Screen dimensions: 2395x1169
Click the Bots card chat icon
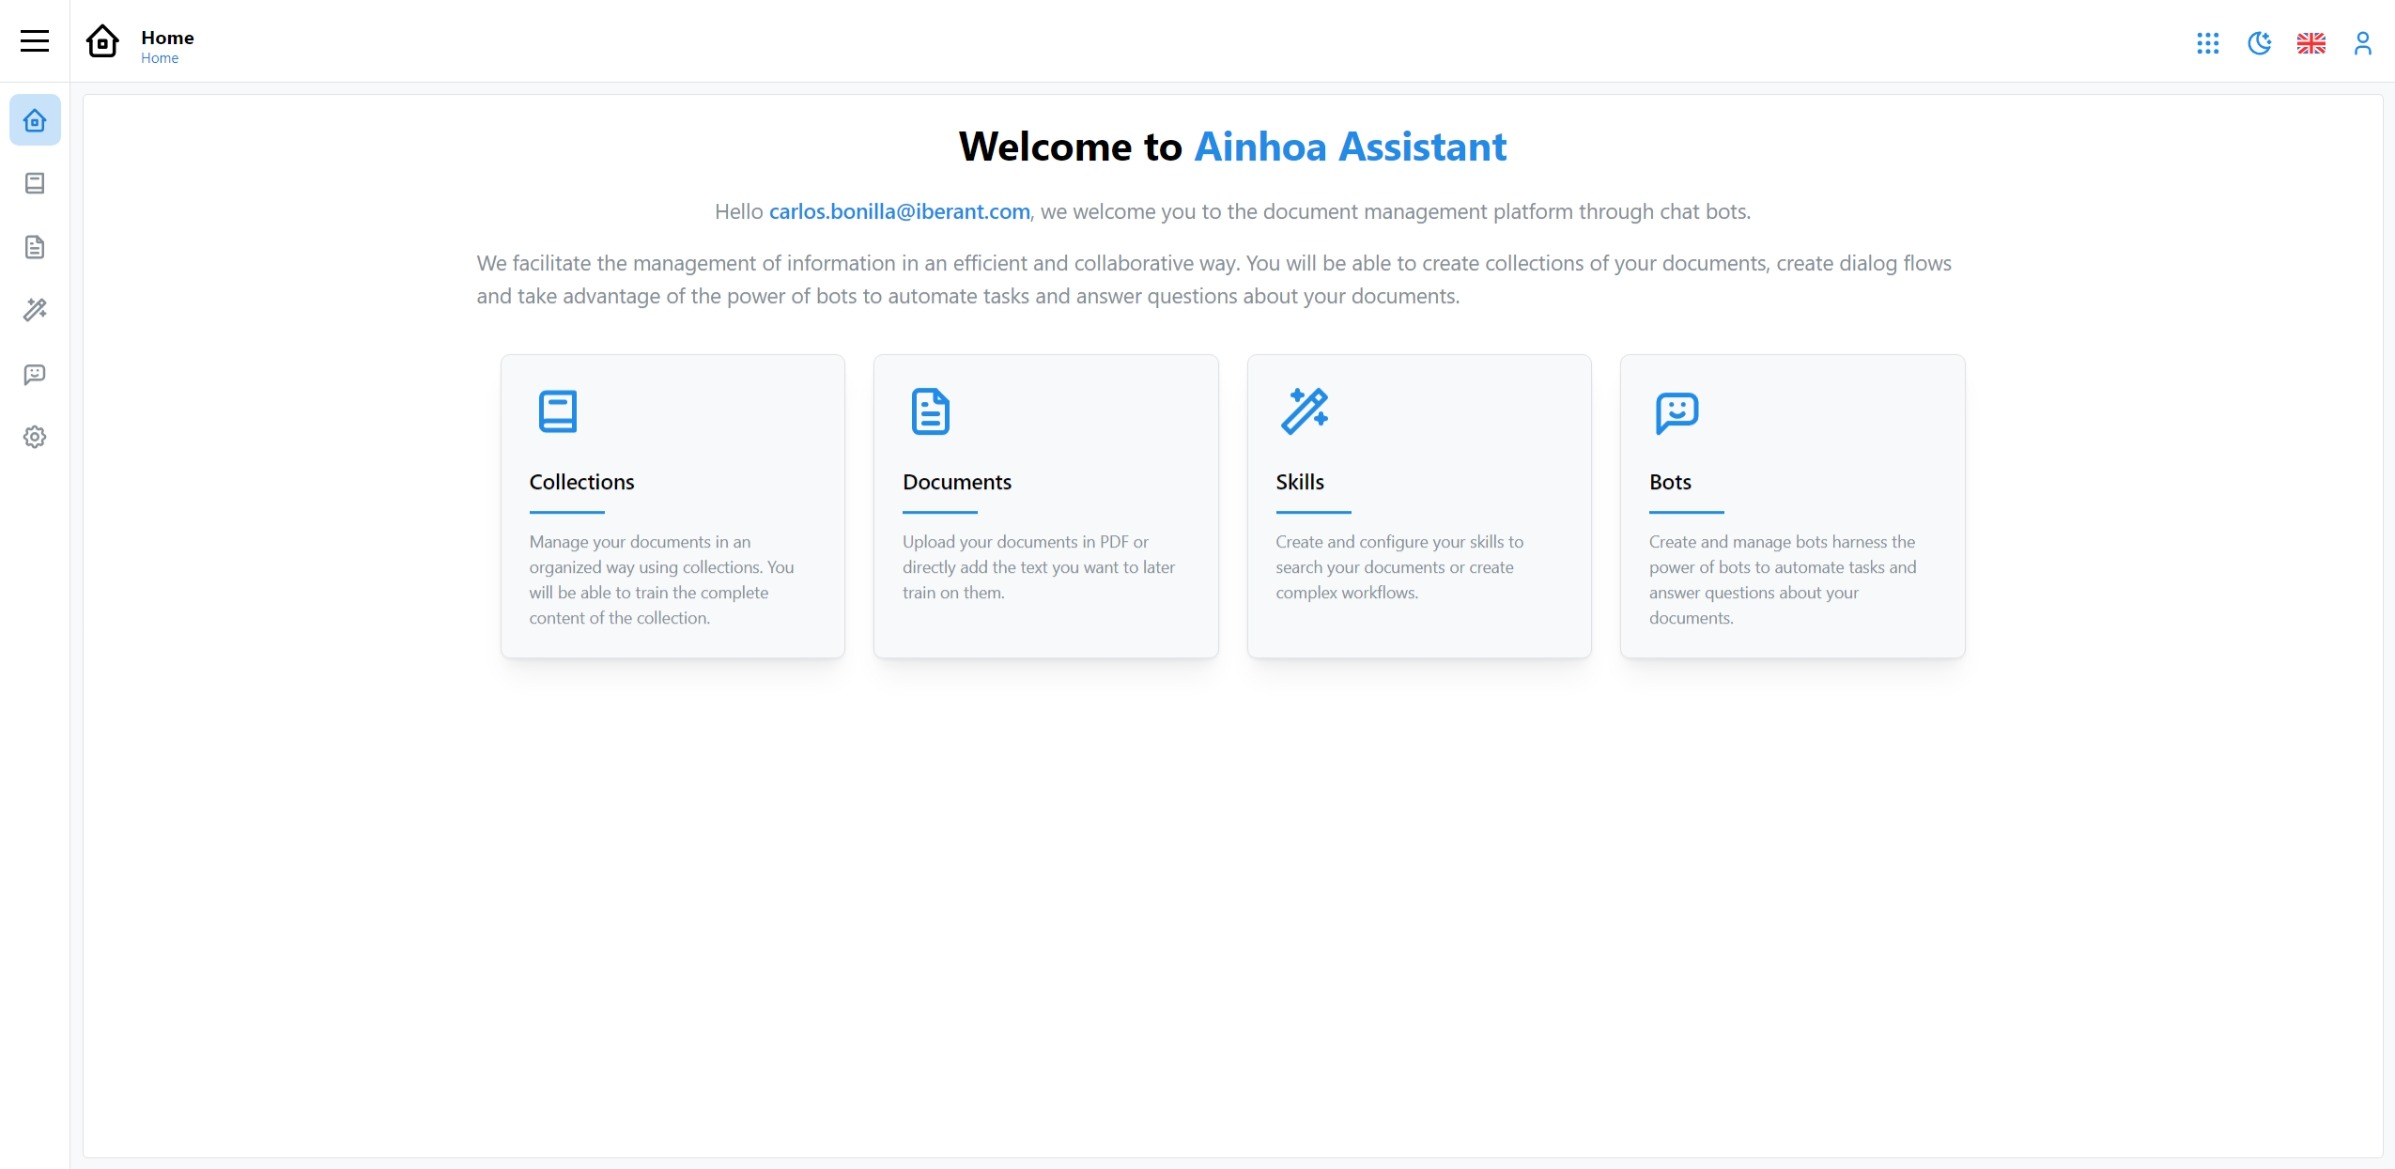tap(1677, 412)
